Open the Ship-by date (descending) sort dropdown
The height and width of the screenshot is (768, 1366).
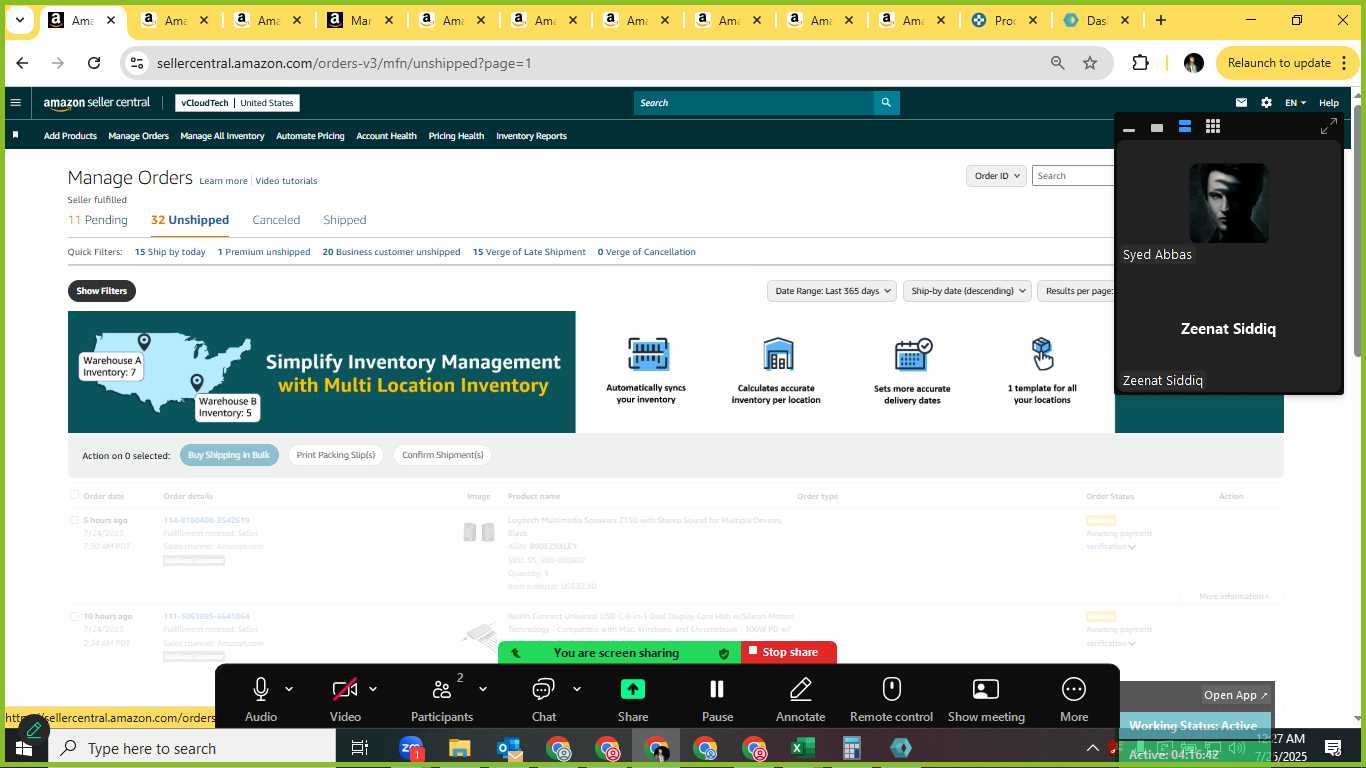[967, 291]
